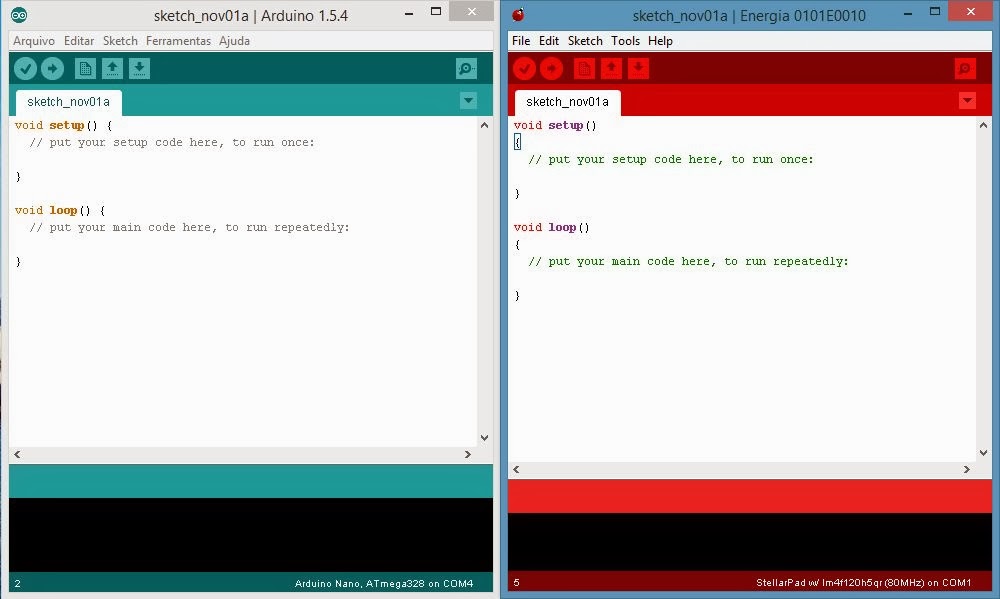Select sketch_nov01a tab in Energia window
Image resolution: width=1000 pixels, height=599 pixels.
pyautogui.click(x=567, y=102)
